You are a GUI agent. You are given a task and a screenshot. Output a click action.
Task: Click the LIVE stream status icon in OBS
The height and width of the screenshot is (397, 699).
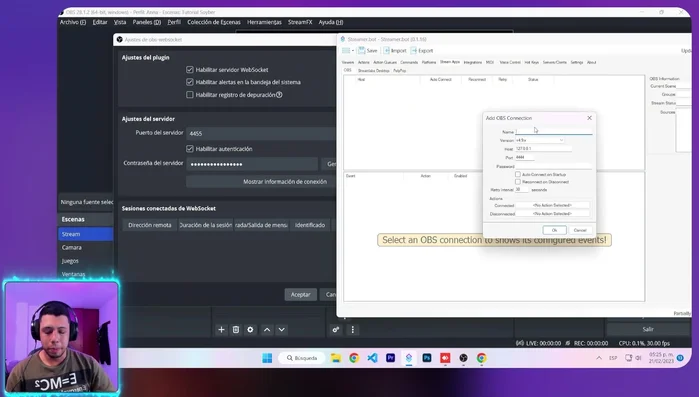point(520,343)
